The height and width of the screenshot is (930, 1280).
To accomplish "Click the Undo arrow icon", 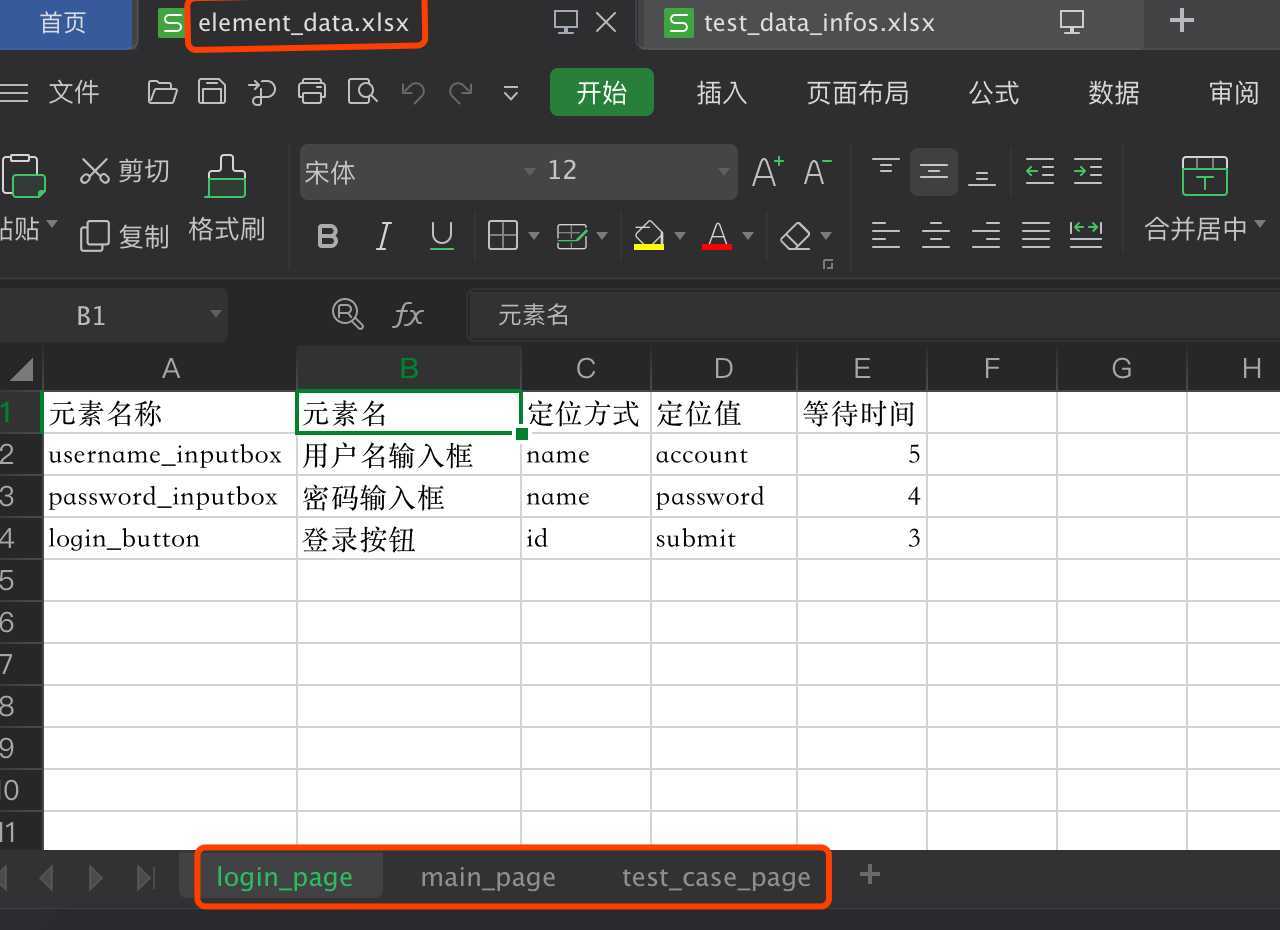I will click(x=412, y=93).
